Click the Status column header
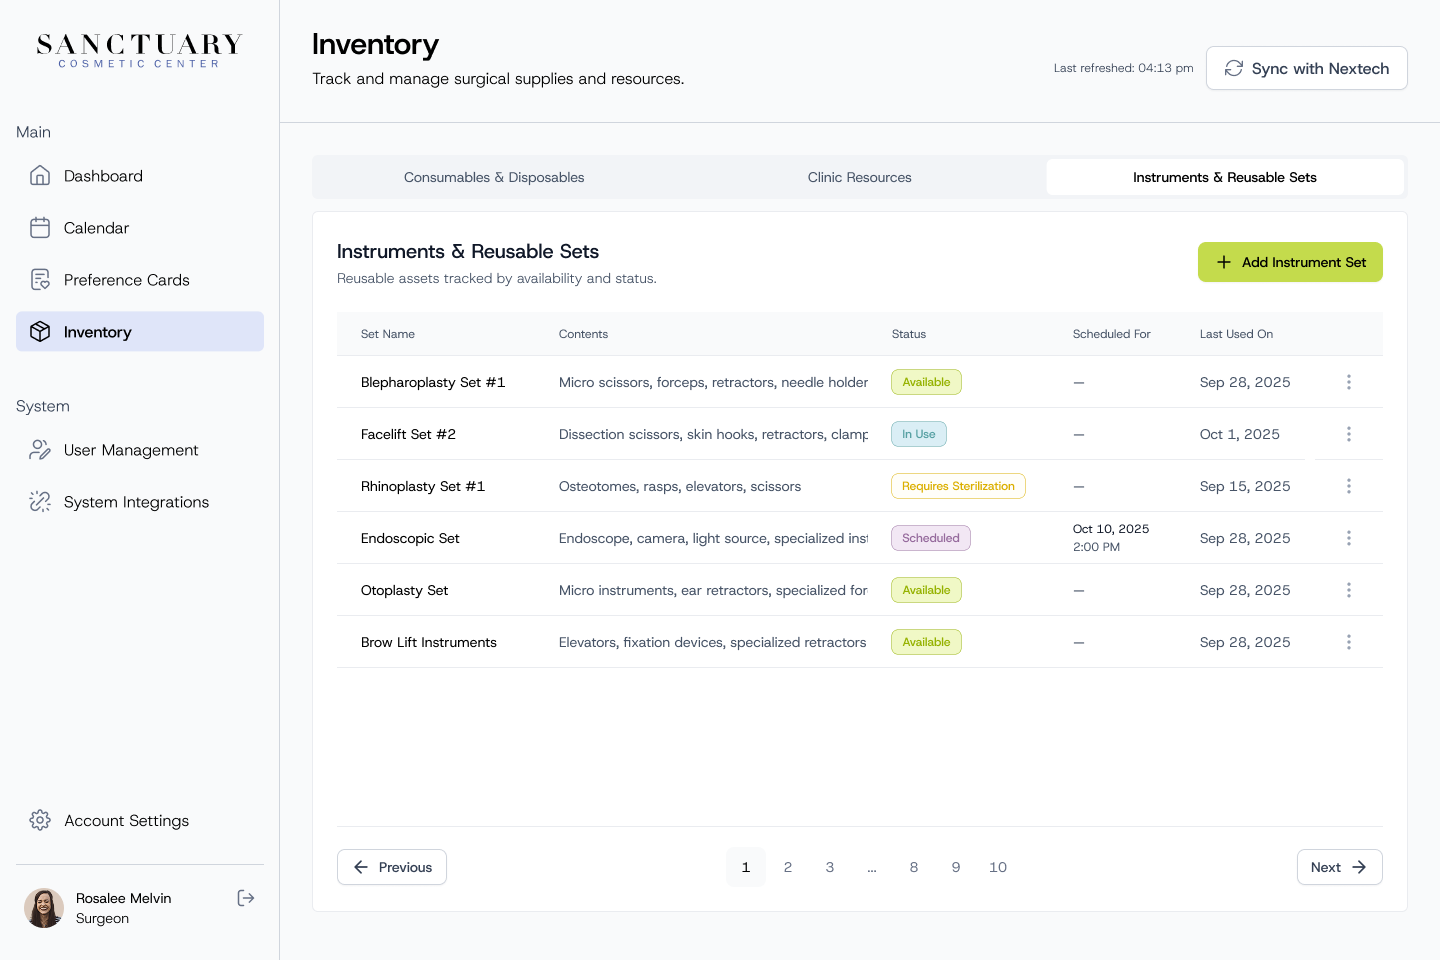This screenshot has height=960, width=1440. point(909,334)
